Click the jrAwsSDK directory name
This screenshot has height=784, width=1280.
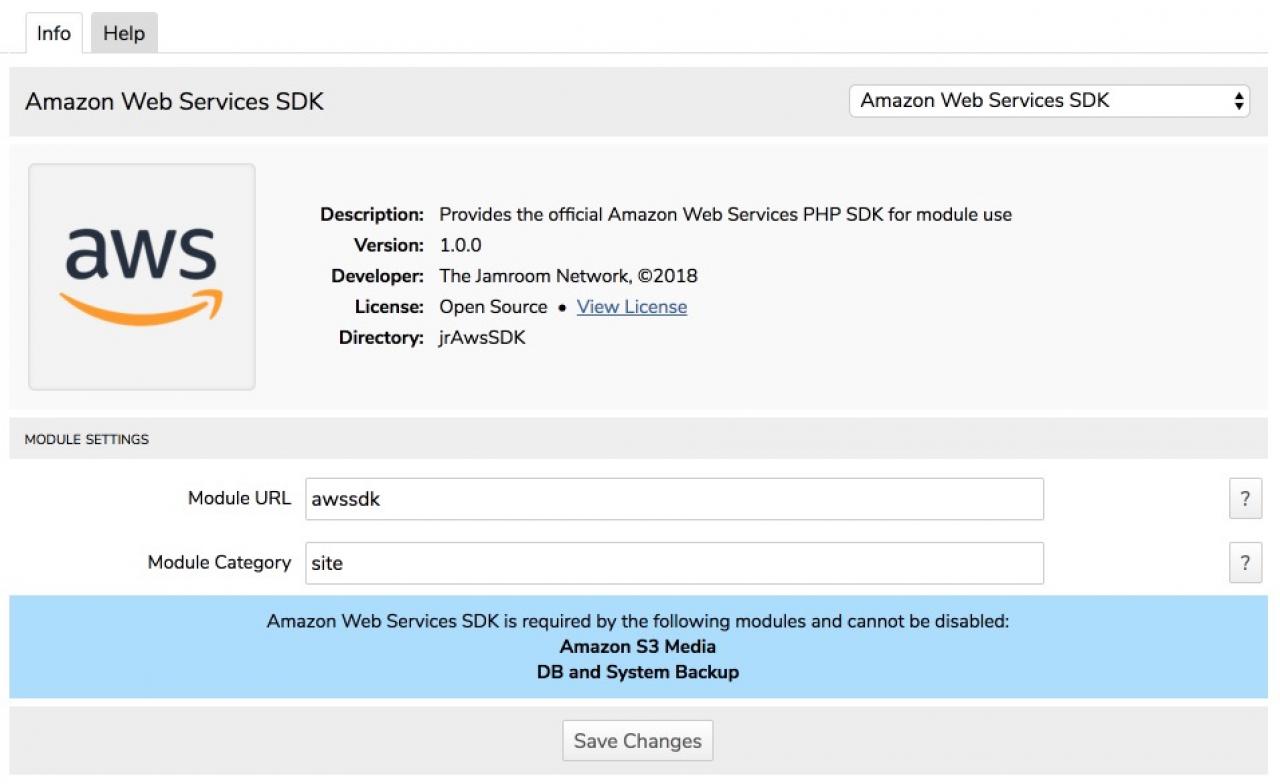pyautogui.click(x=482, y=337)
